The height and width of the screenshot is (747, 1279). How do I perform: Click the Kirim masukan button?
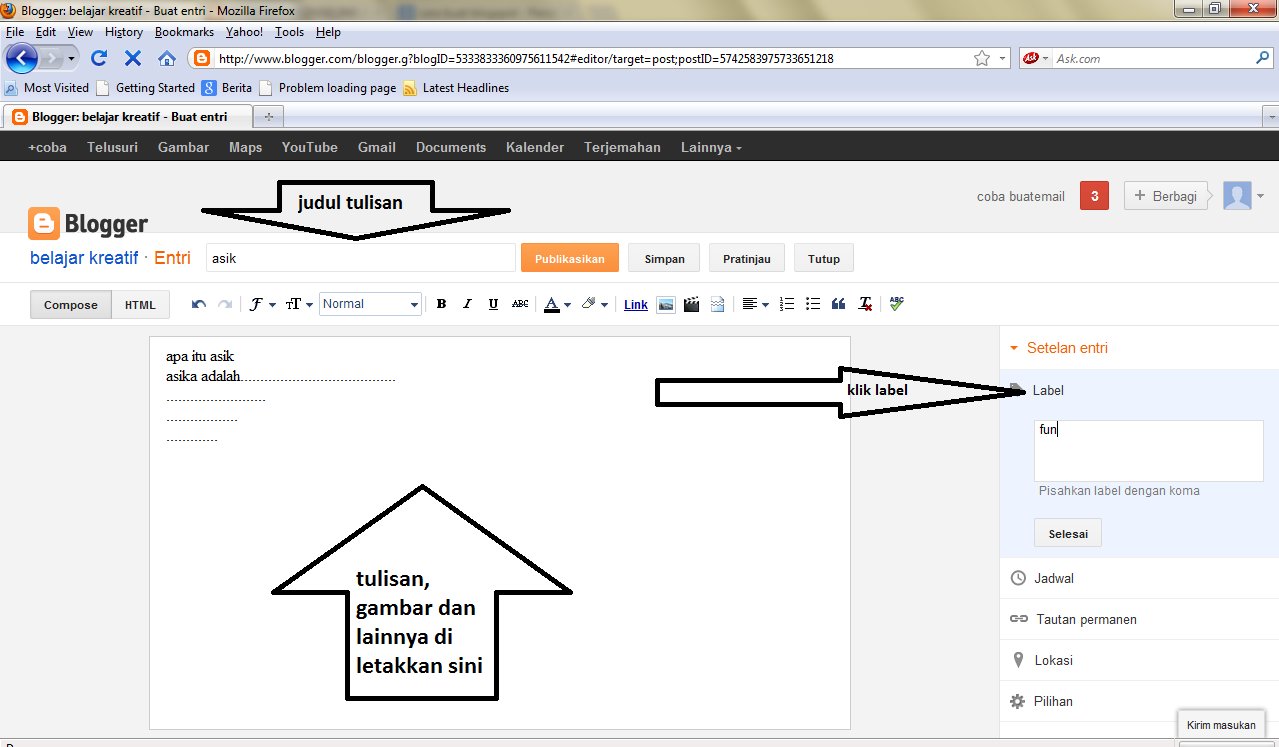(1221, 725)
